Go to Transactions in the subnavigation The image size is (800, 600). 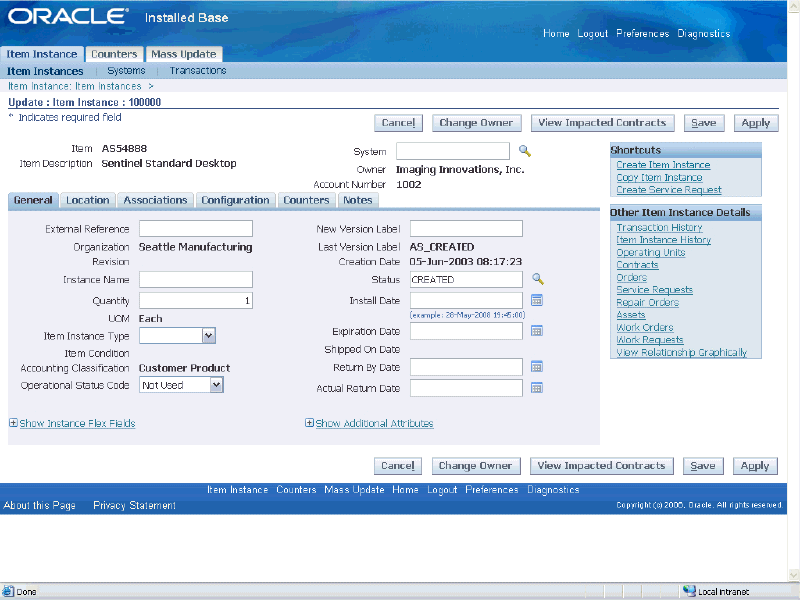pos(198,70)
